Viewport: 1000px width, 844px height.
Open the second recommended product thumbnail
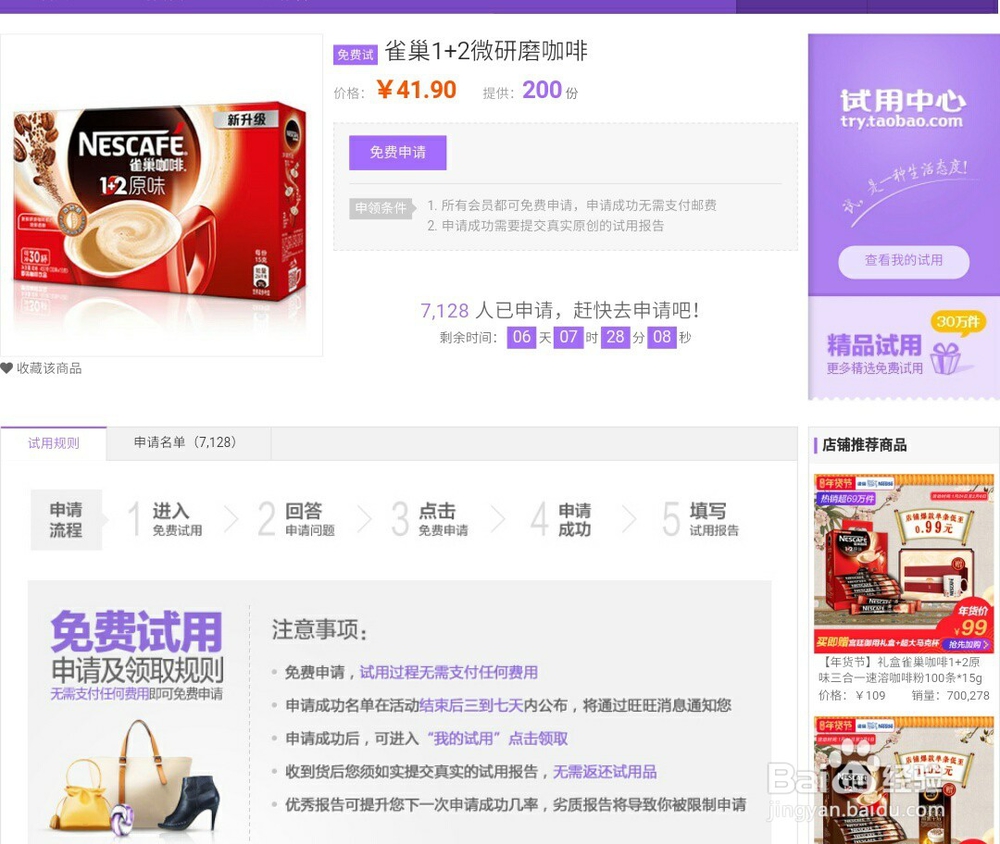pos(904,780)
